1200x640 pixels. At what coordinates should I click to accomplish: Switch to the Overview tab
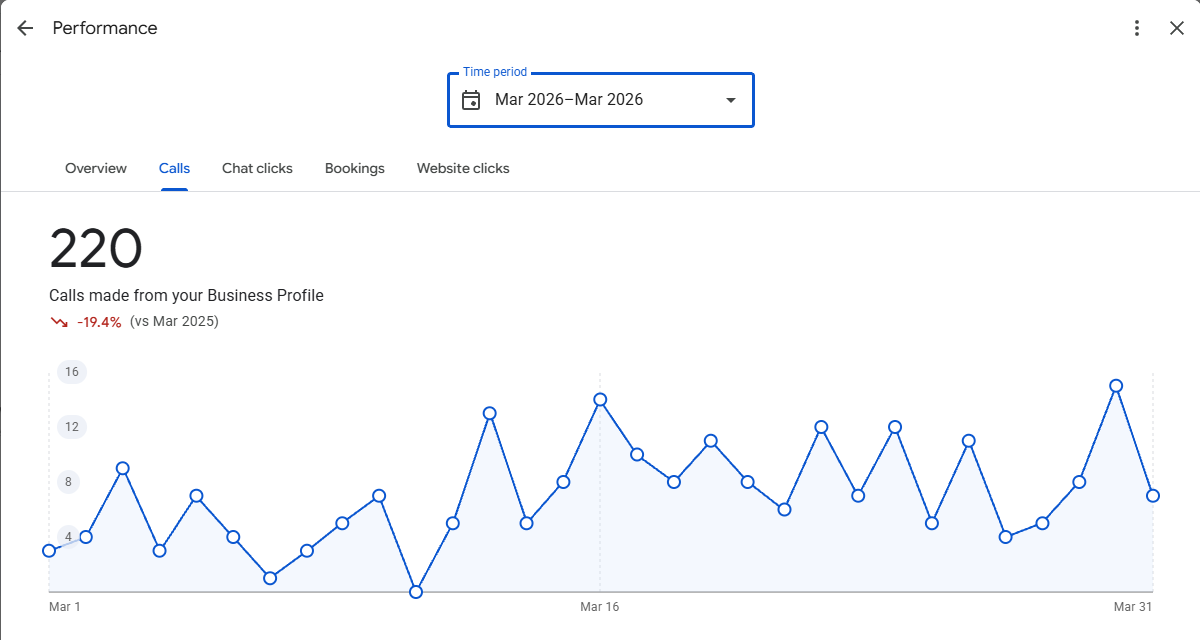pyautogui.click(x=96, y=168)
